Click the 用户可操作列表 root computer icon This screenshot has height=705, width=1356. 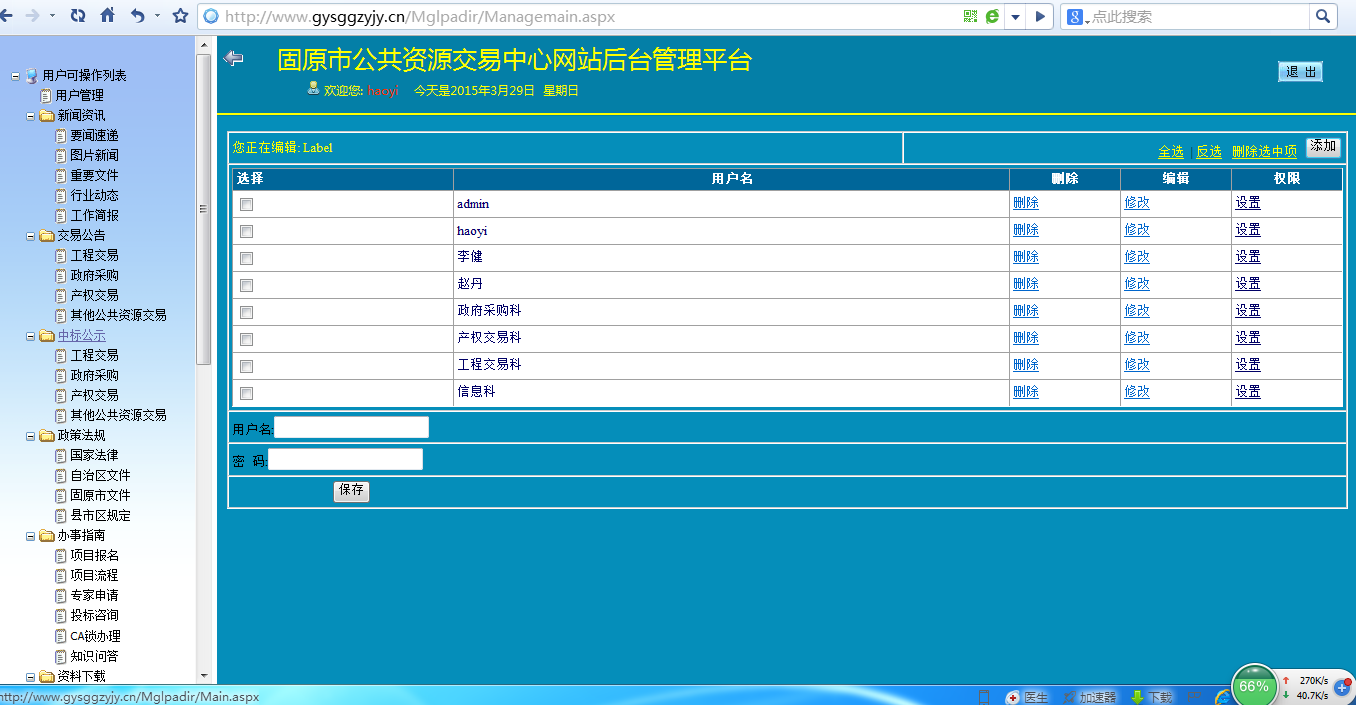(x=31, y=75)
